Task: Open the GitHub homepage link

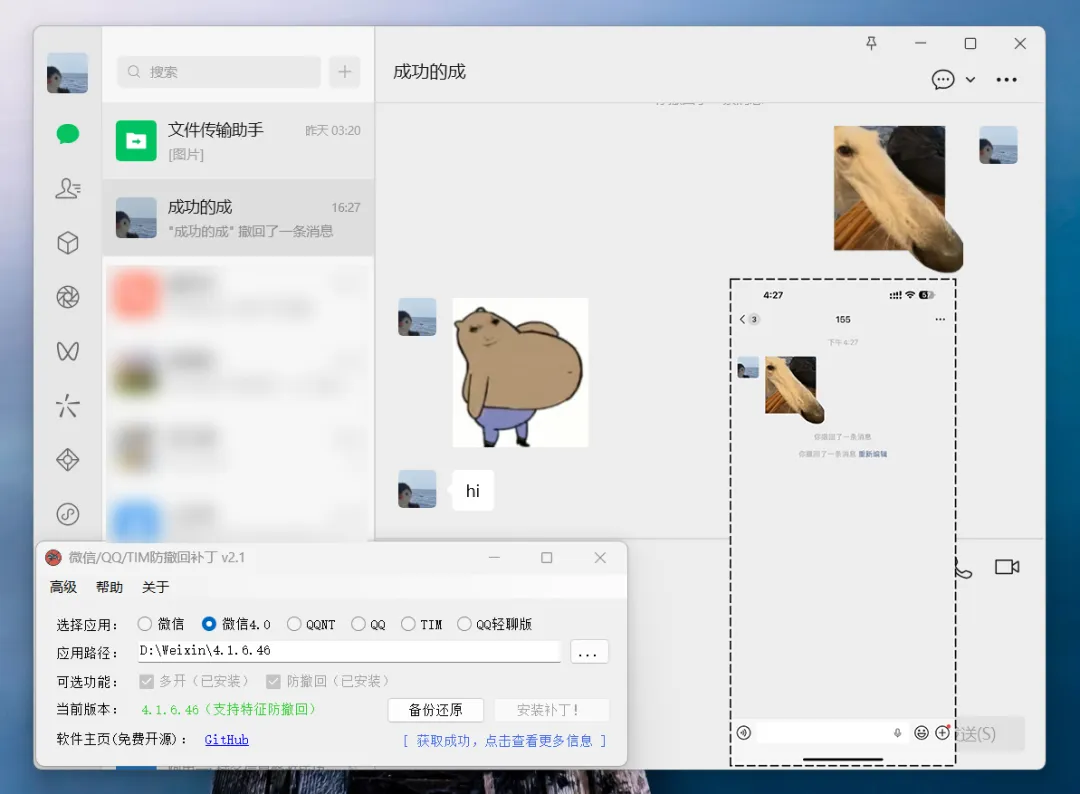Action: point(226,740)
